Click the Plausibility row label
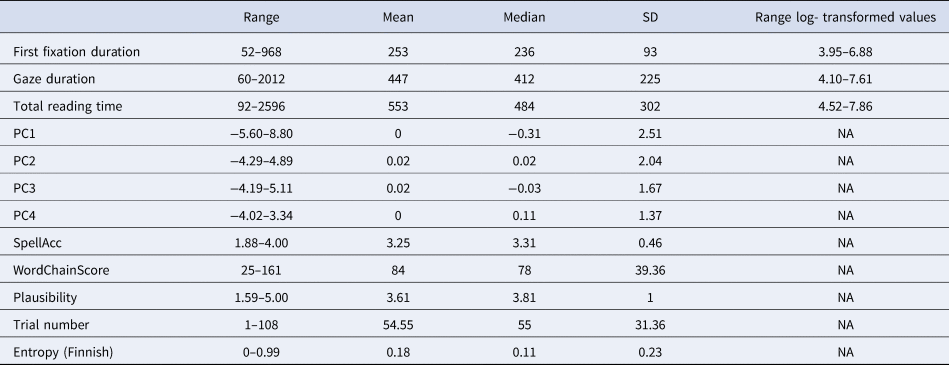This screenshot has width=949, height=365. click(45, 297)
